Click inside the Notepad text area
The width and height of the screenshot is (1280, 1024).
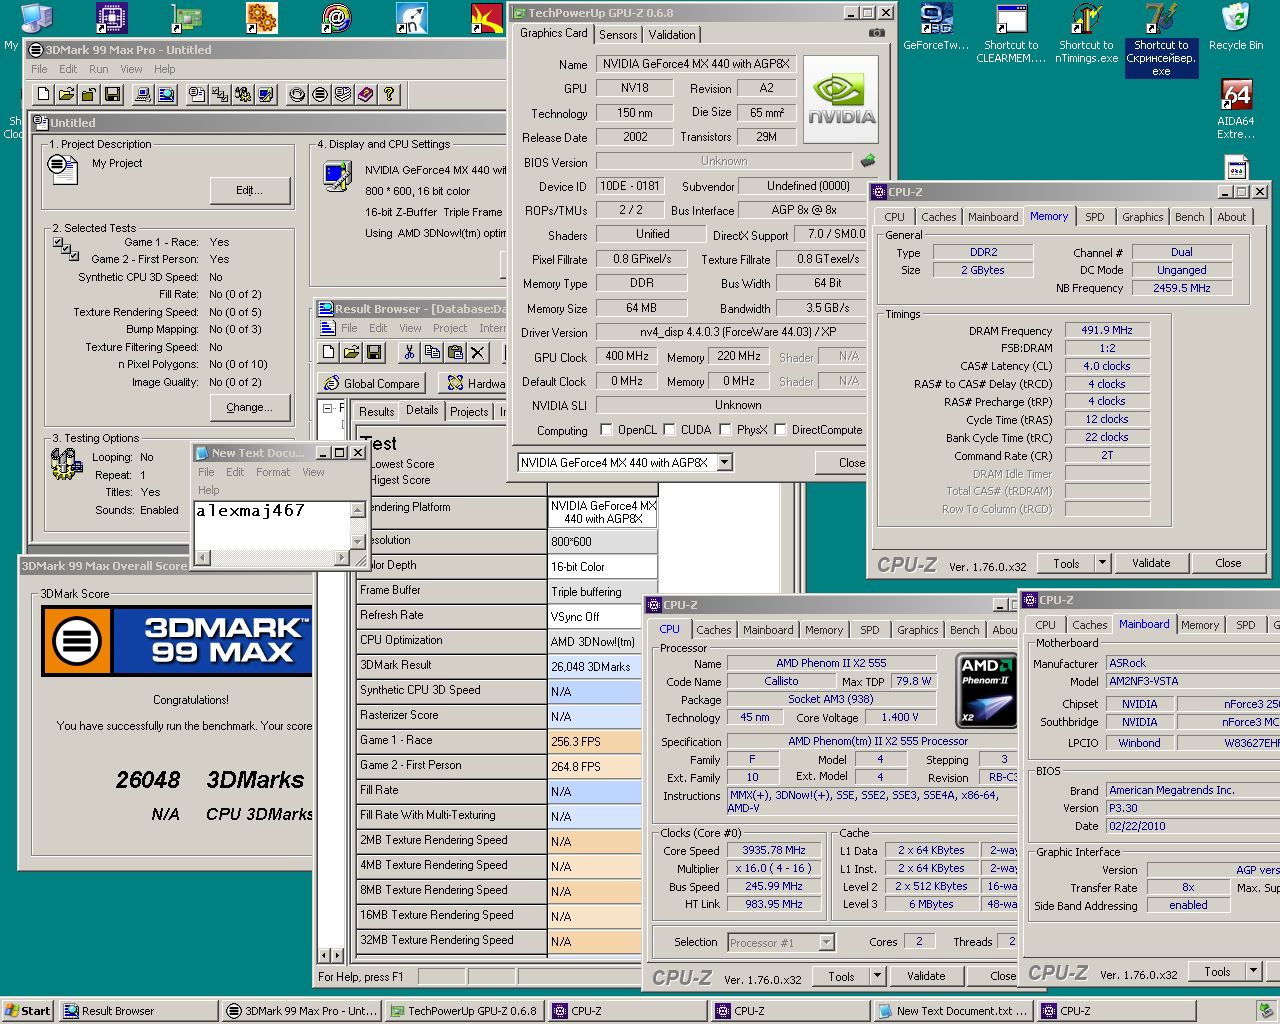(271, 525)
